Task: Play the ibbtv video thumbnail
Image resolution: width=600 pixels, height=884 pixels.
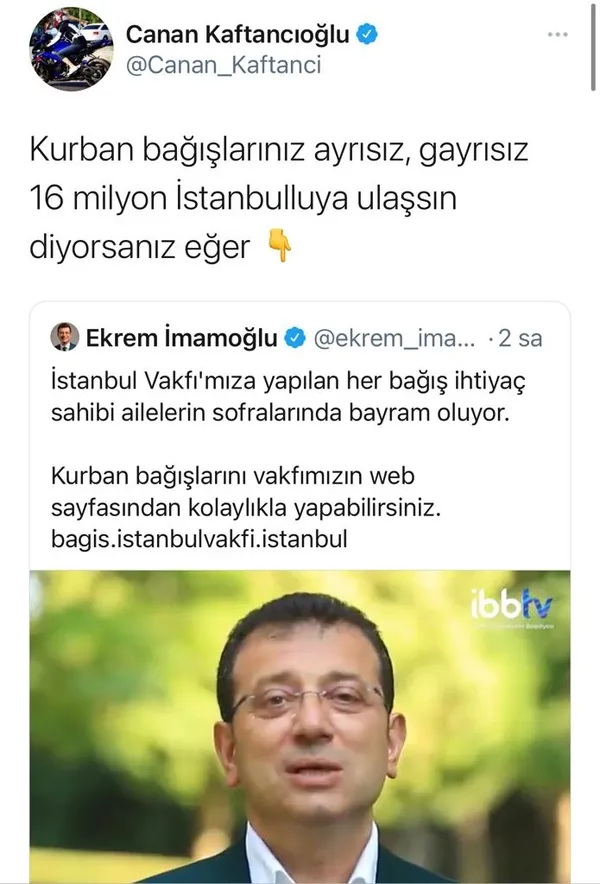Action: click(300, 726)
